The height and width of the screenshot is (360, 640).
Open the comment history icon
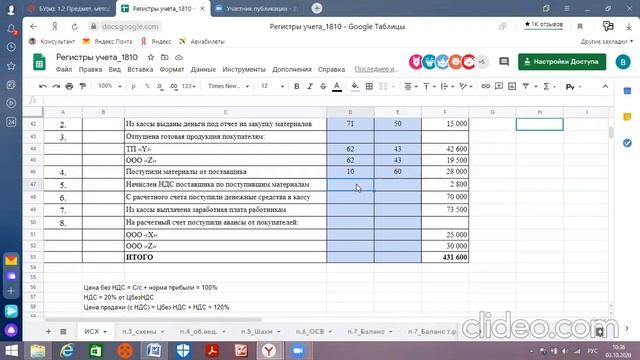click(504, 62)
